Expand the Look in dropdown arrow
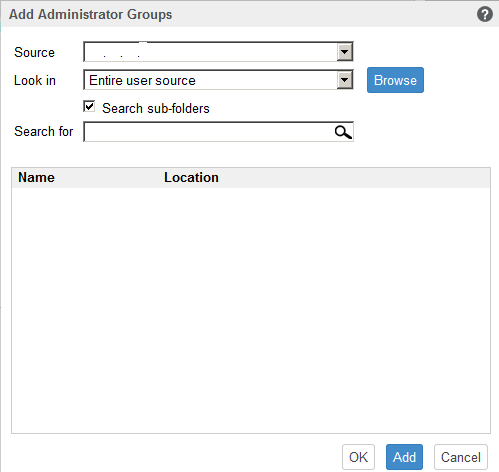 point(345,80)
